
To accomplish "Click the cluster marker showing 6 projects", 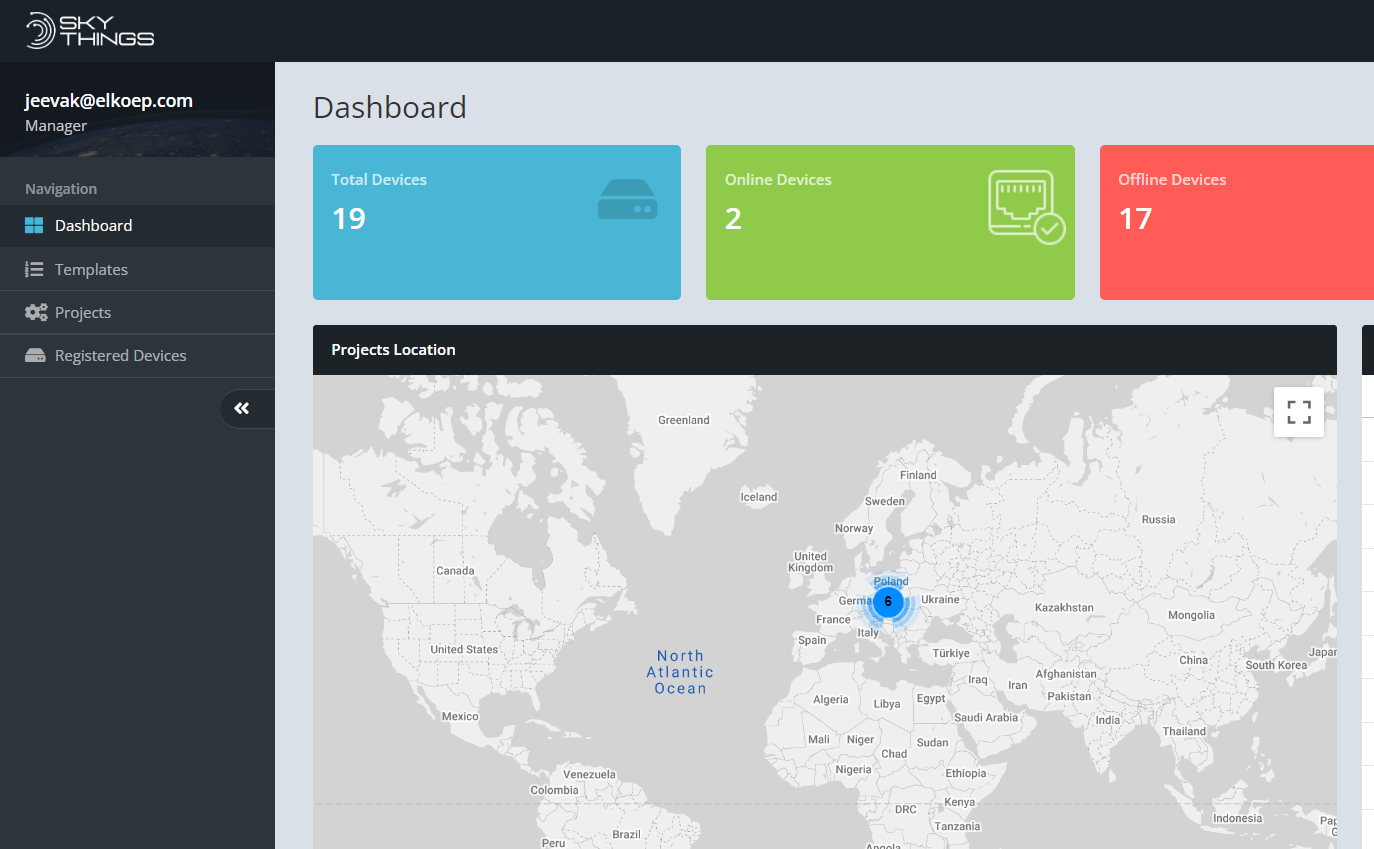I will click(x=888, y=602).
